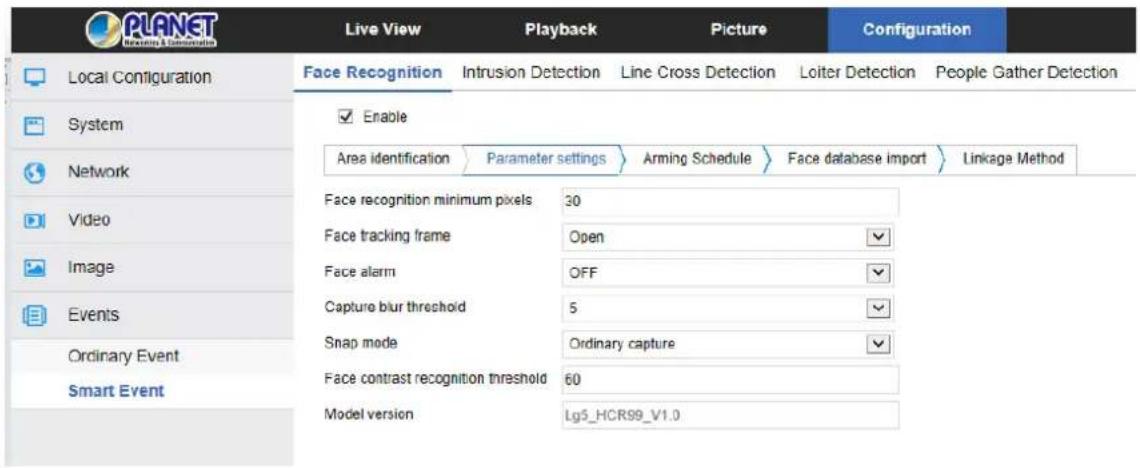Click the Face contrast recognition threshold field

click(730, 379)
